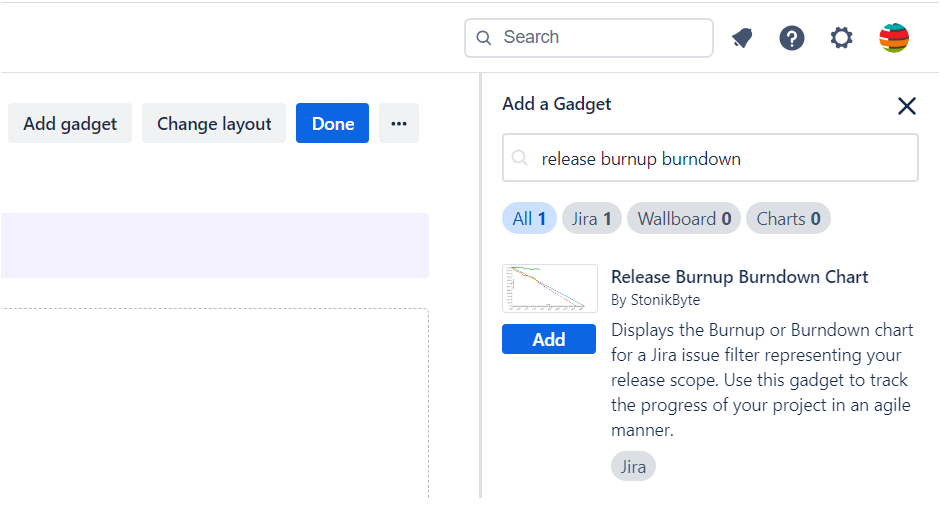Select the Charts 0 filter tab
945x519 pixels.
pos(788,218)
